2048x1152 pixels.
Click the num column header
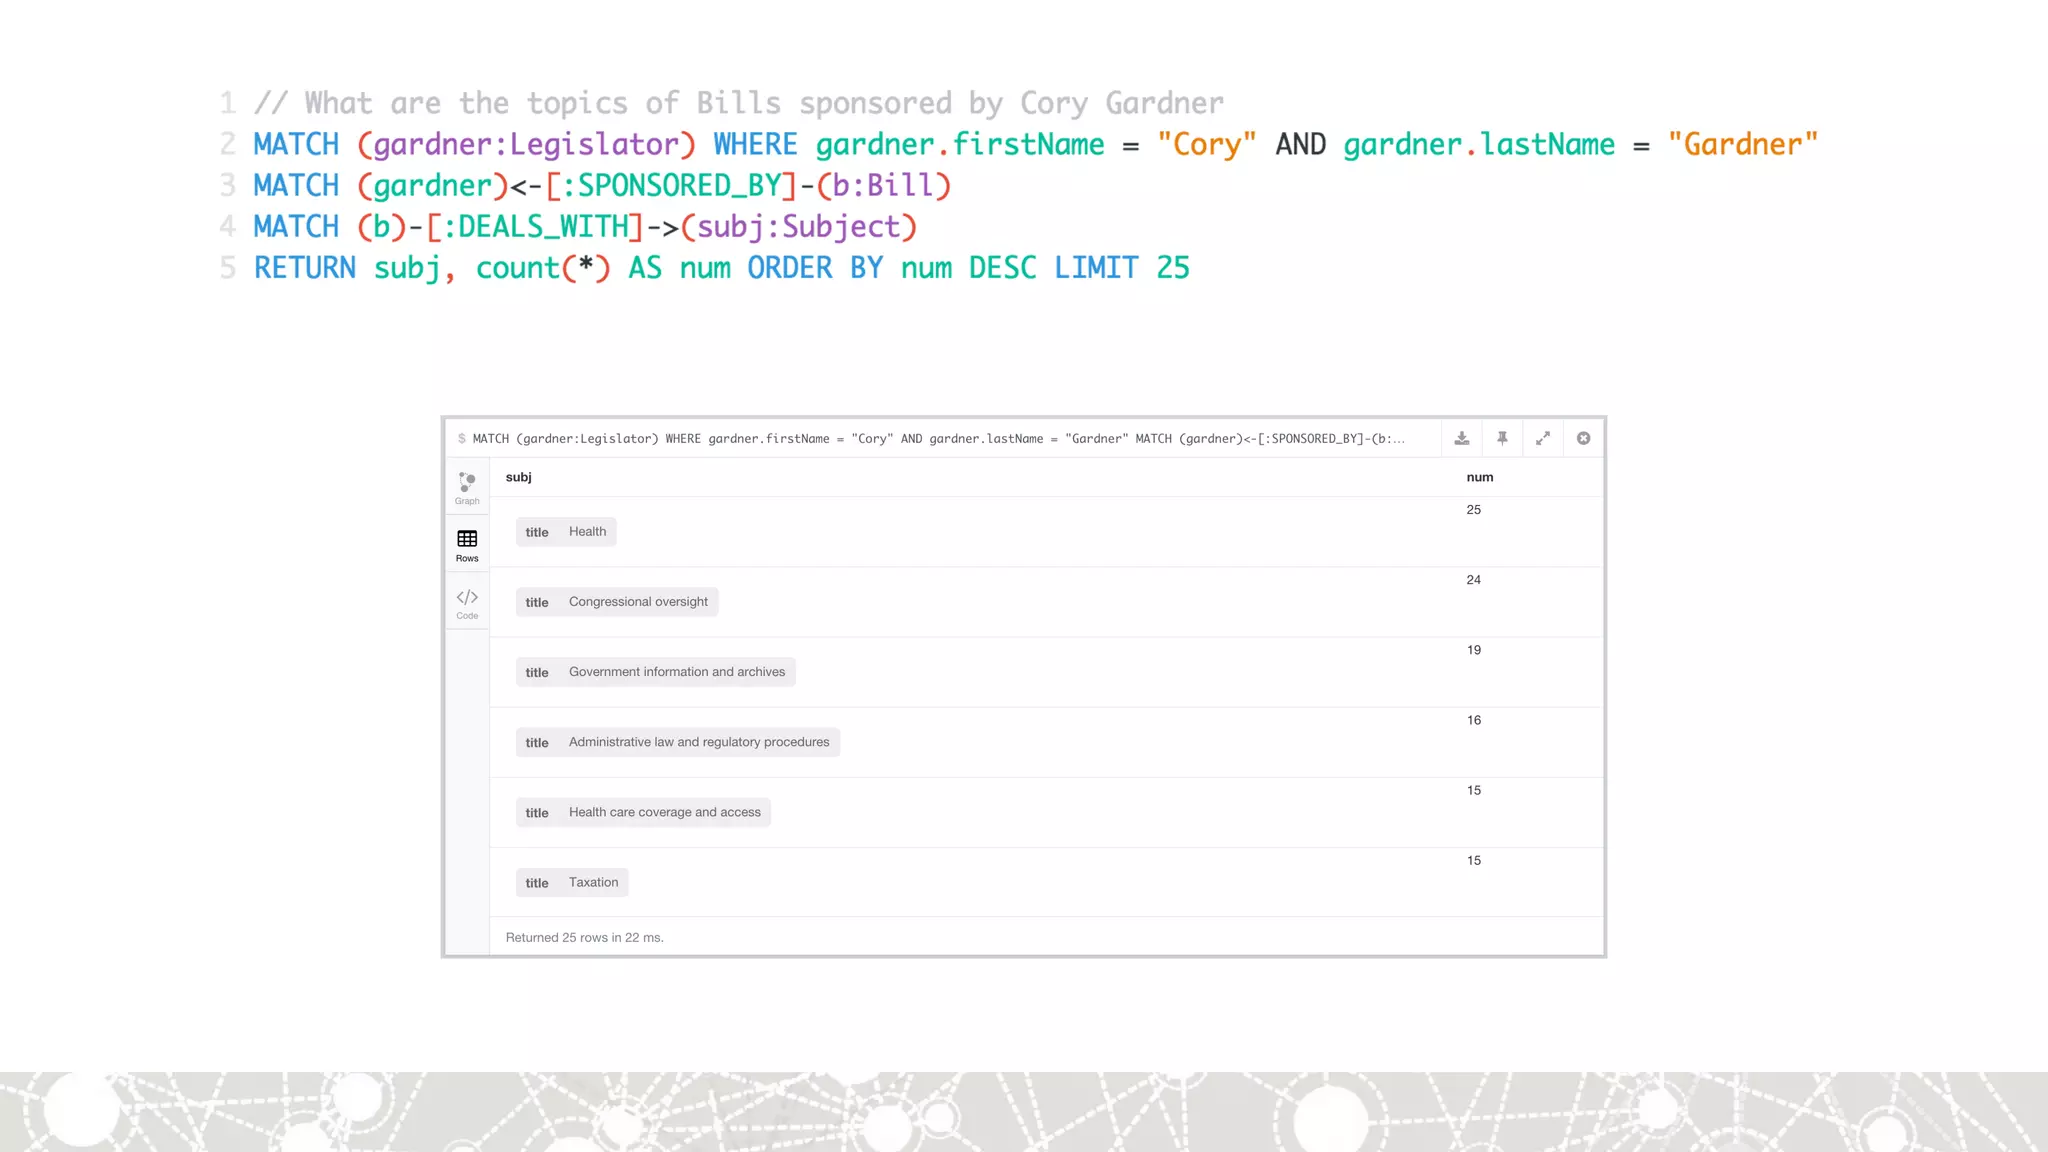click(x=1479, y=477)
